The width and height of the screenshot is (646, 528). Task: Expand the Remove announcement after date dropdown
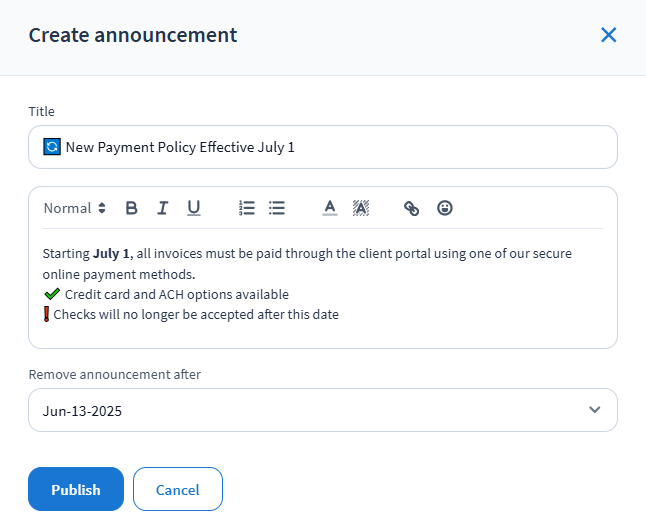click(322, 410)
